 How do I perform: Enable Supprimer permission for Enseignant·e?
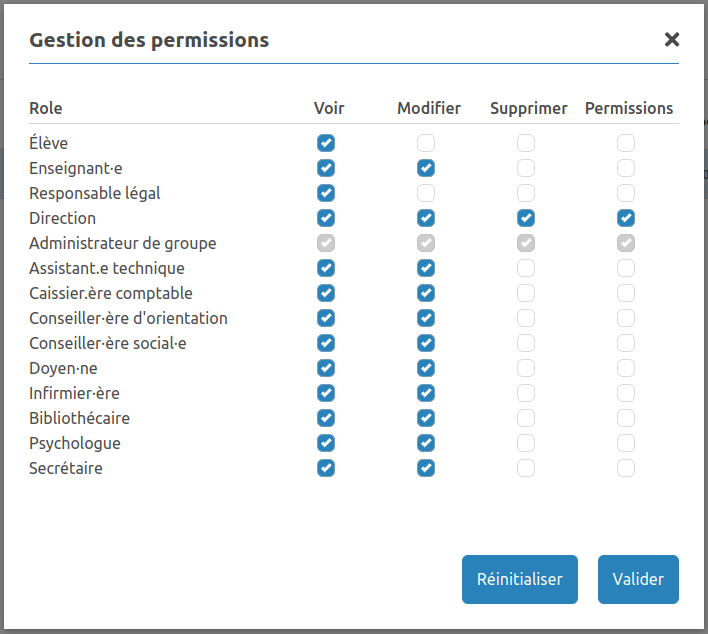click(526, 168)
